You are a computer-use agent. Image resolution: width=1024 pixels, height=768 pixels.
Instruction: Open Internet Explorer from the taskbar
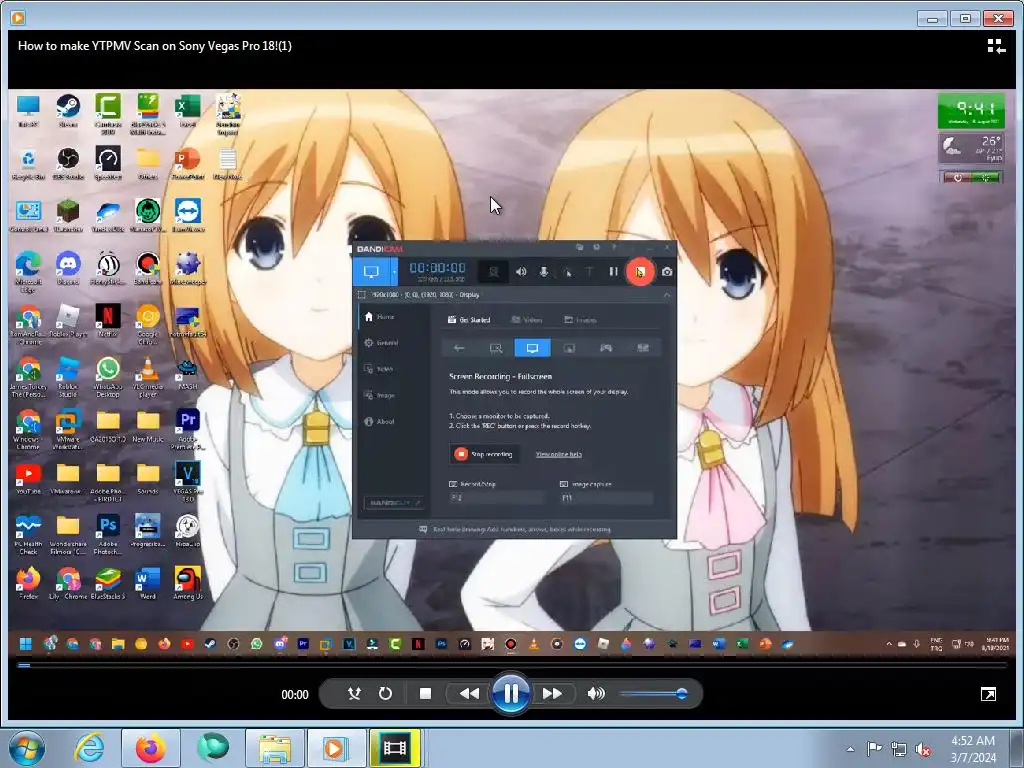88,748
